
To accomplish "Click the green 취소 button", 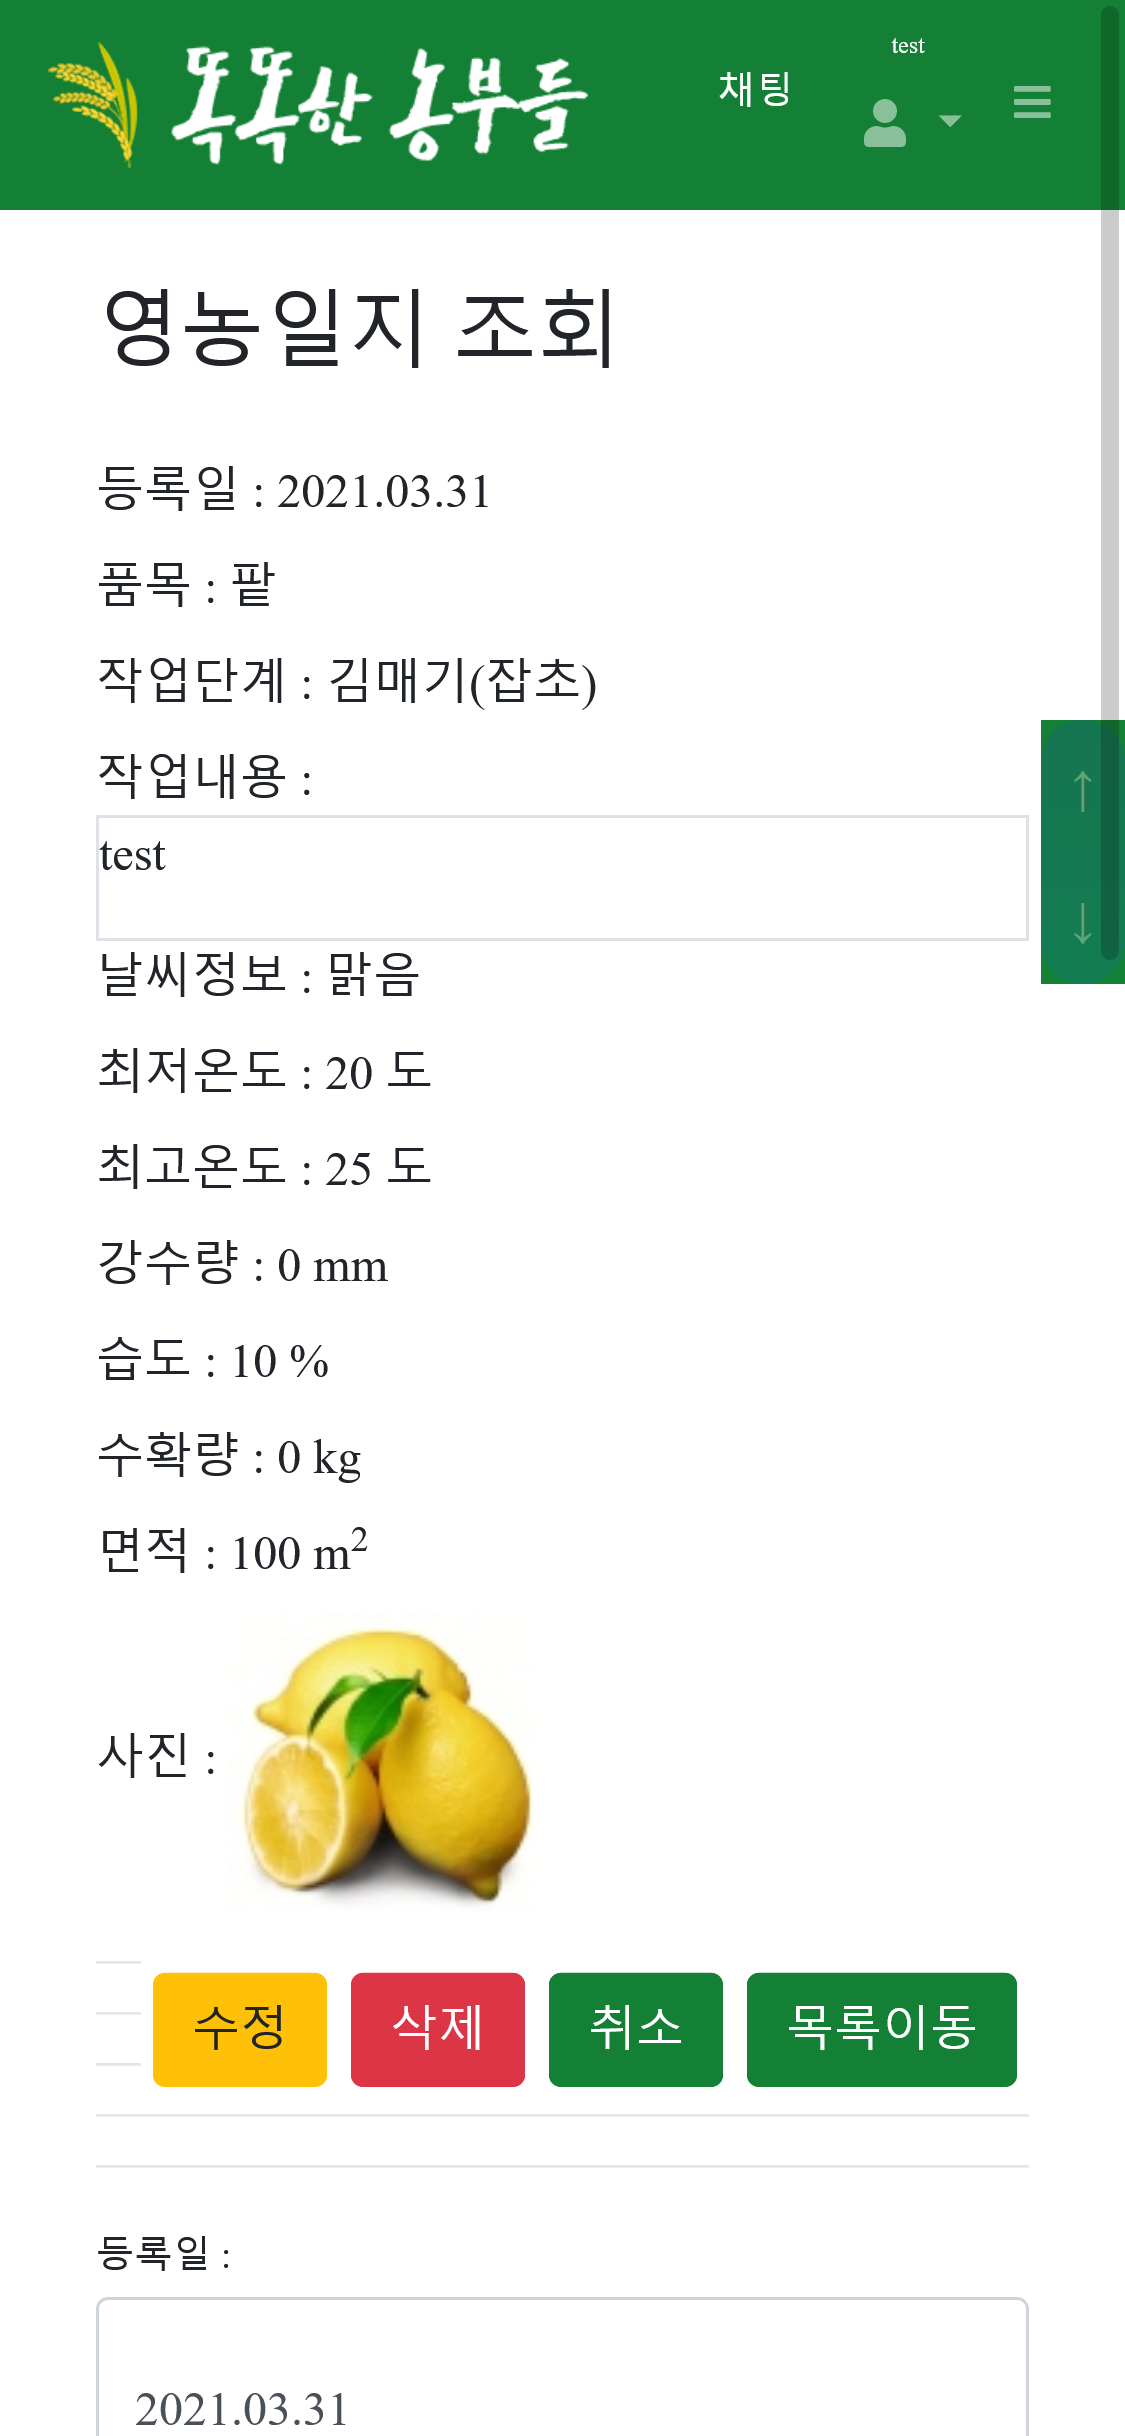I will click(x=635, y=2029).
